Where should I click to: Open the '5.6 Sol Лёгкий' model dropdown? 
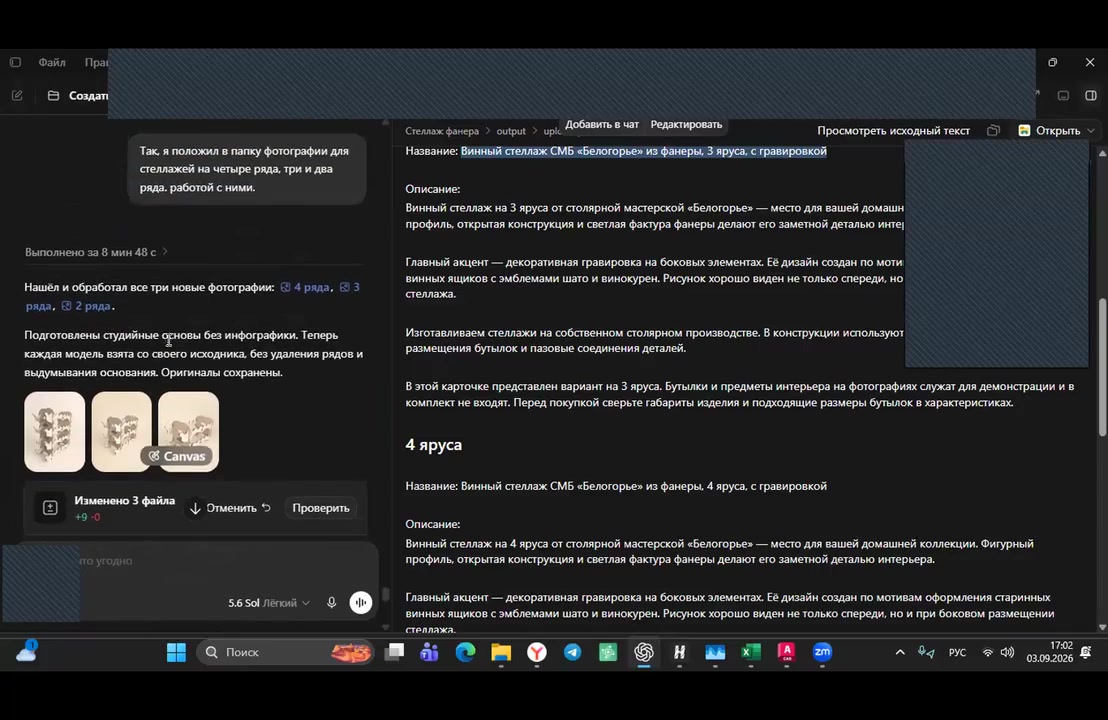(x=269, y=603)
